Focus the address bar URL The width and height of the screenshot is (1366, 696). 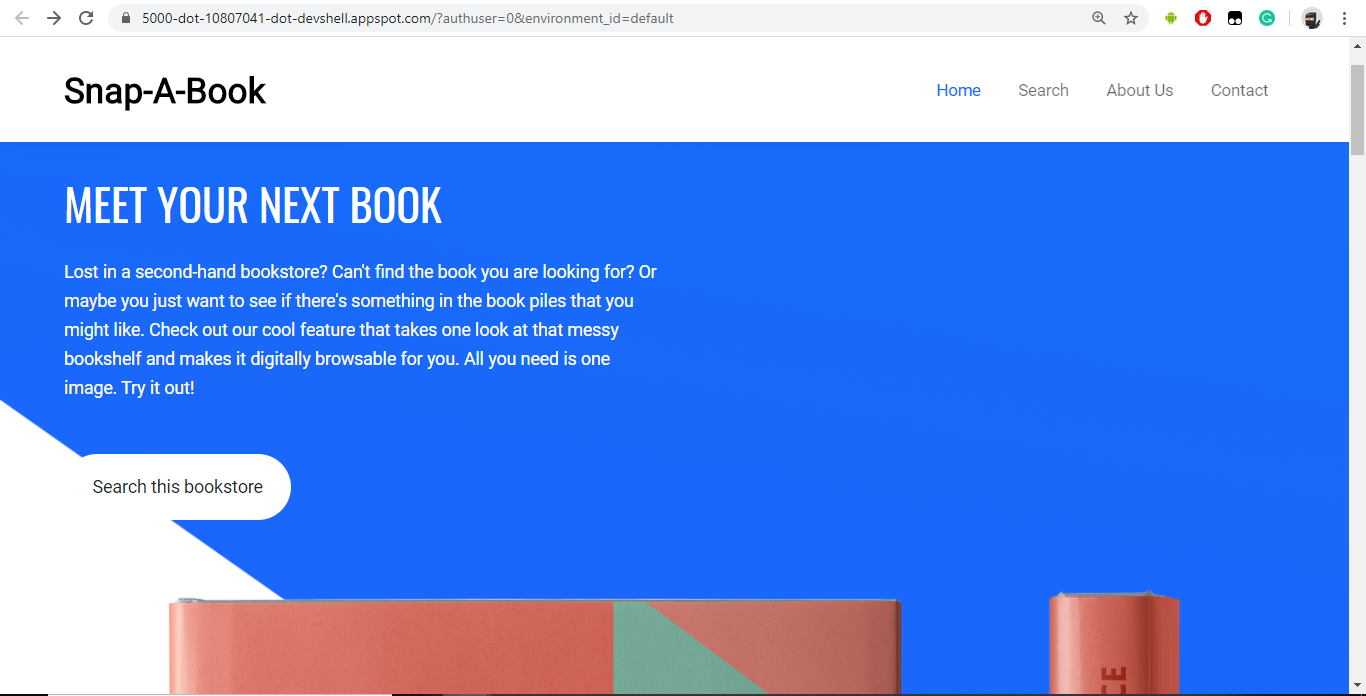(x=600, y=18)
